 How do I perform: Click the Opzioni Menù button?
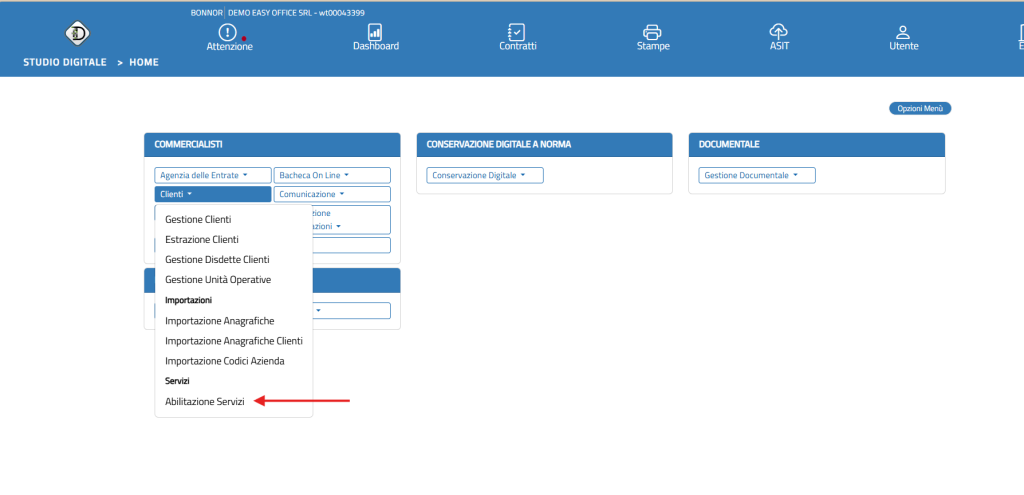[x=920, y=108]
